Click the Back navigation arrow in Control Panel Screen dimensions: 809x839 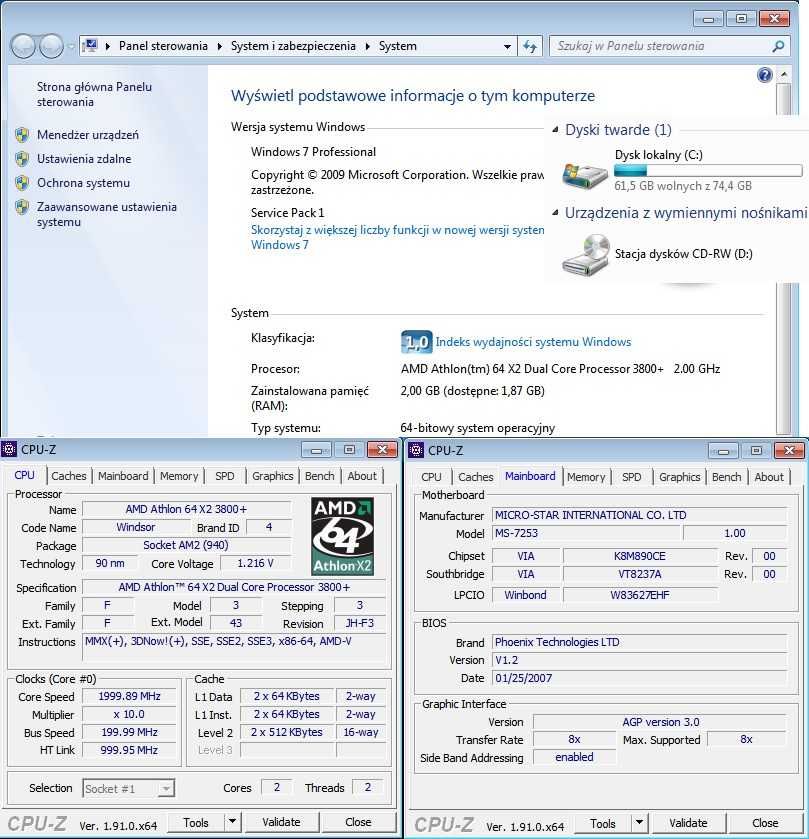[x=24, y=46]
